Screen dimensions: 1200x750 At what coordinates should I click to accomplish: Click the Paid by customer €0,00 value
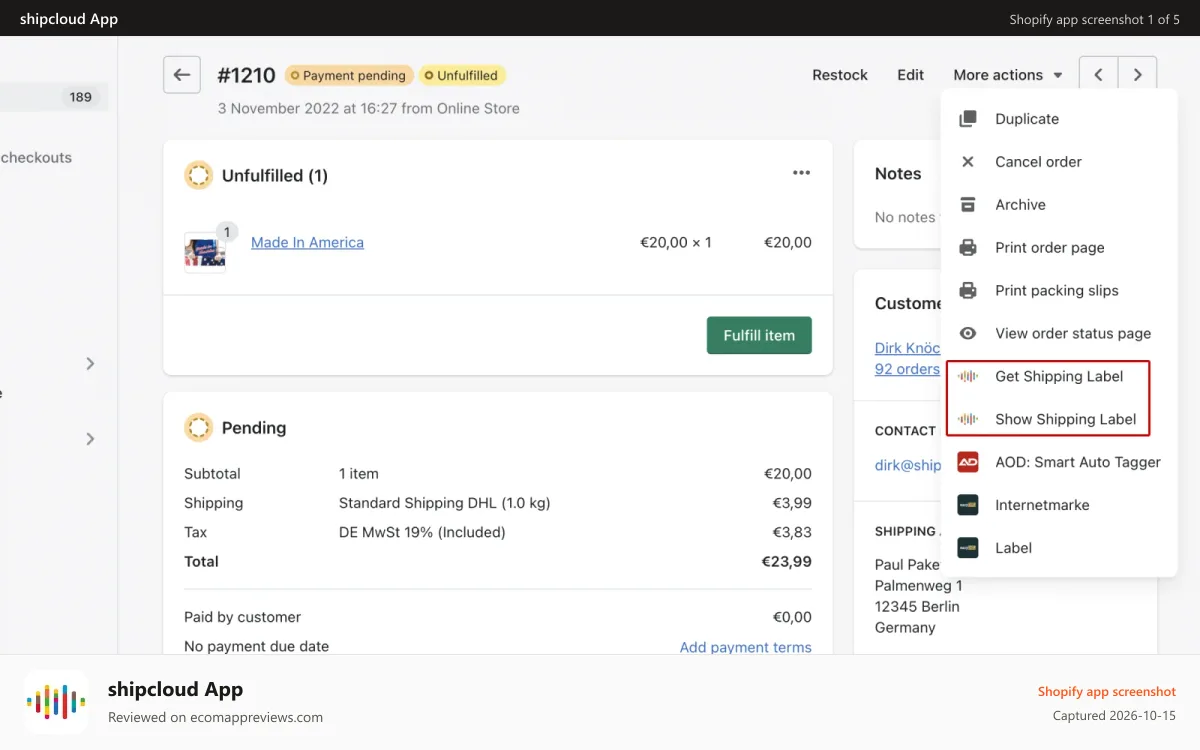[x=792, y=617]
